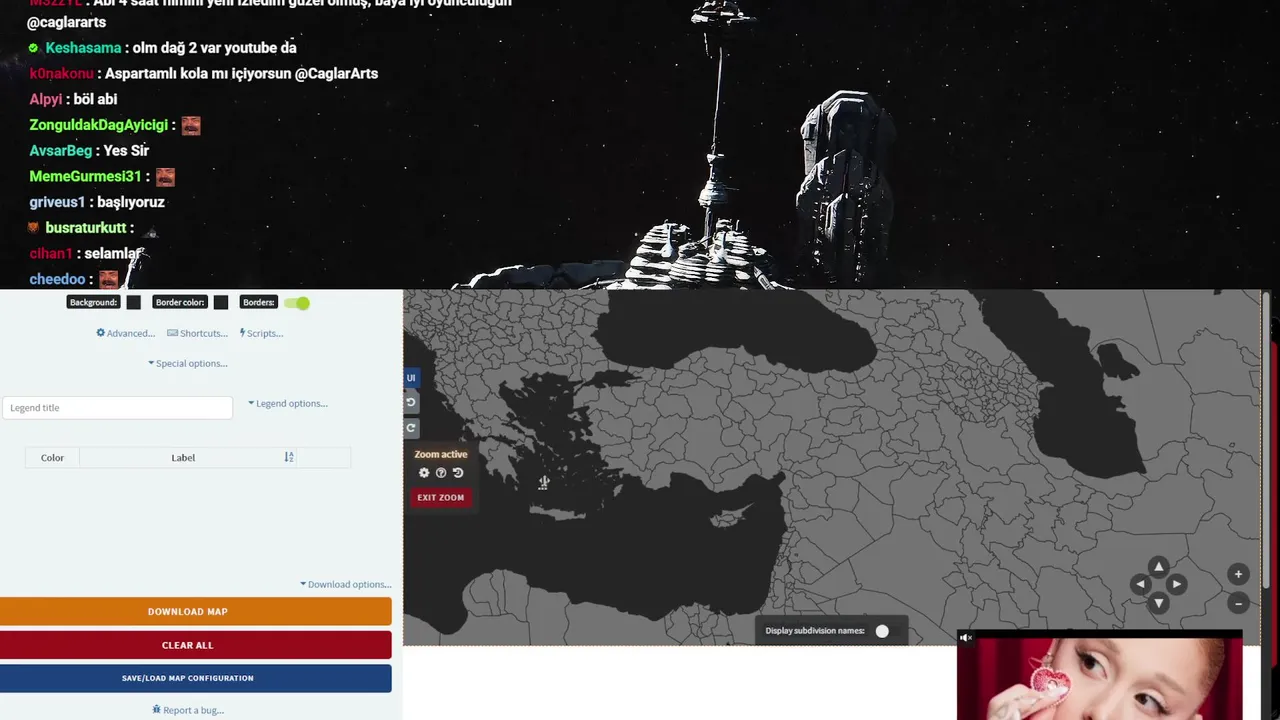The height and width of the screenshot is (720, 1280).
Task: Pan the map up with the arrow
Action: 1158,567
